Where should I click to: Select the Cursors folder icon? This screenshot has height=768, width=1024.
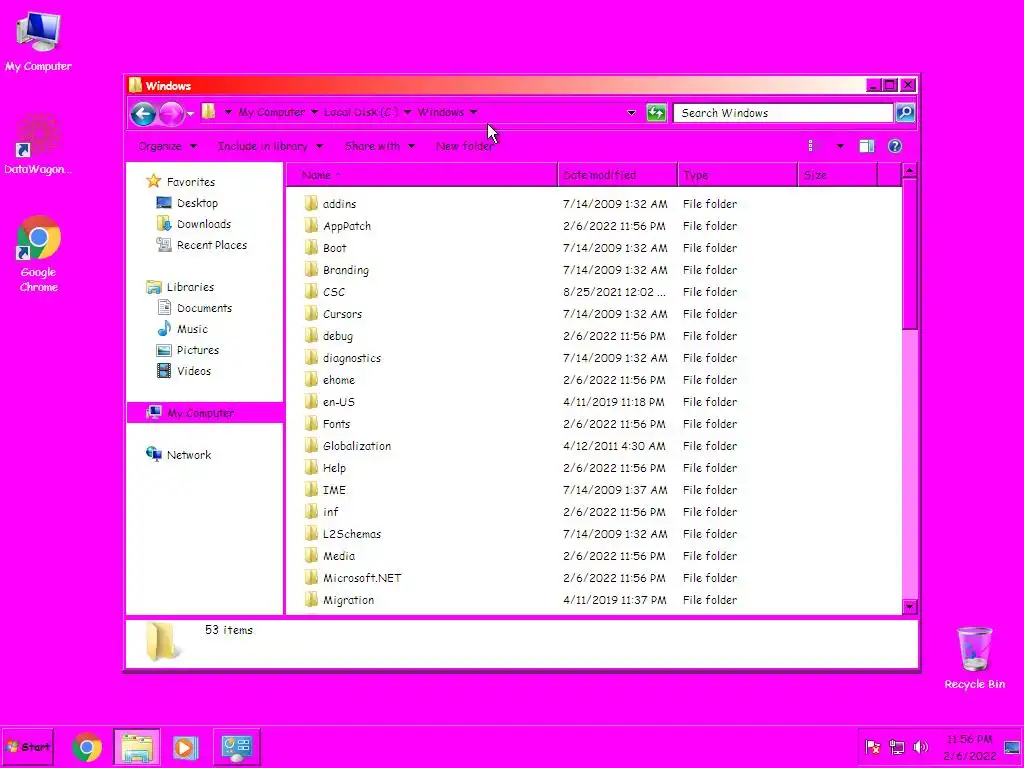[x=312, y=313]
